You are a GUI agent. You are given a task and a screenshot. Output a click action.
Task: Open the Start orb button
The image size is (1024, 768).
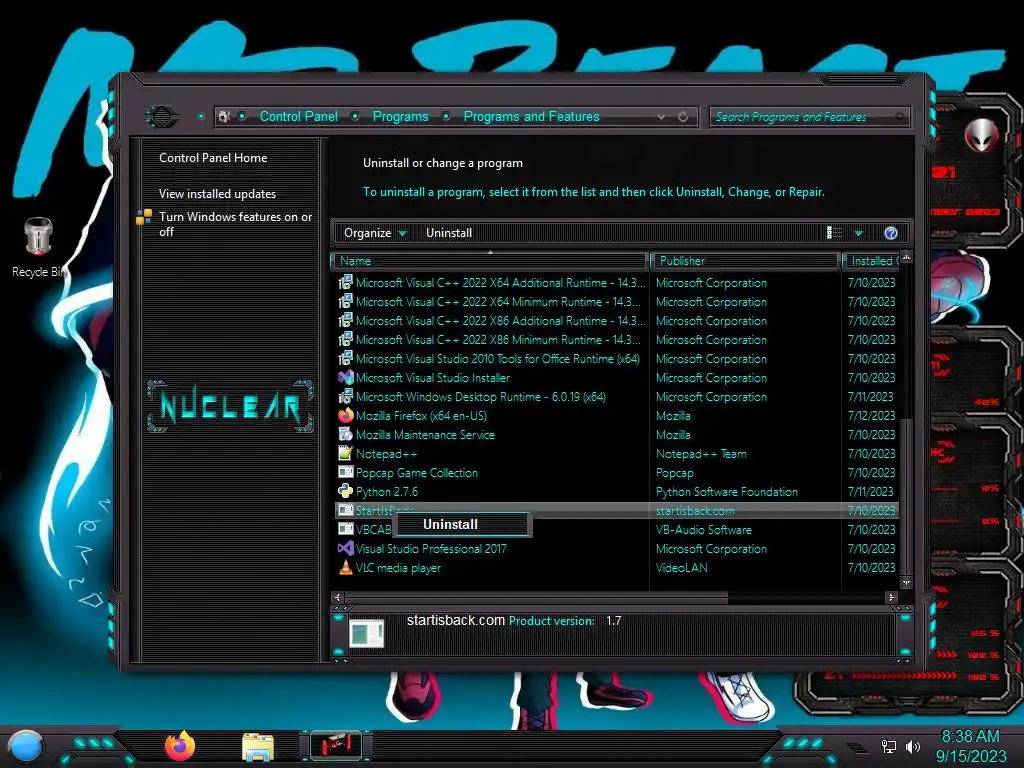(25, 748)
